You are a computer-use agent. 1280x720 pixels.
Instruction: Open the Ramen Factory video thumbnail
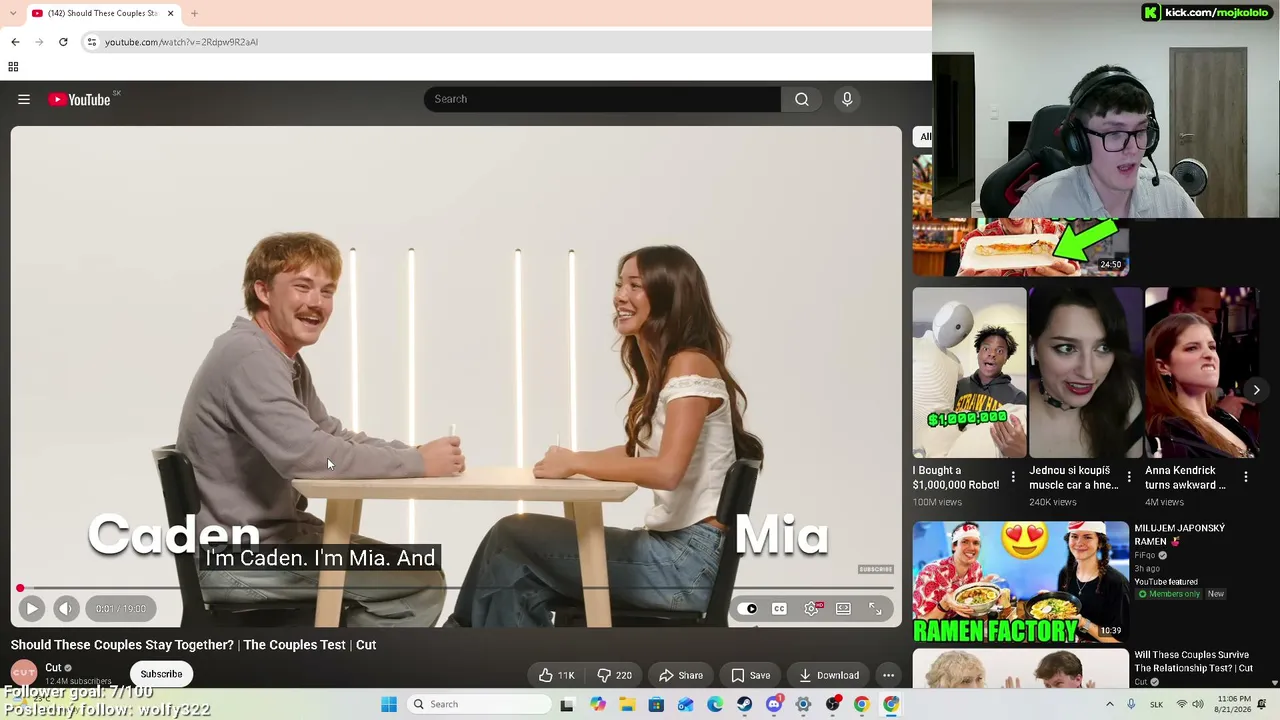coord(1020,581)
